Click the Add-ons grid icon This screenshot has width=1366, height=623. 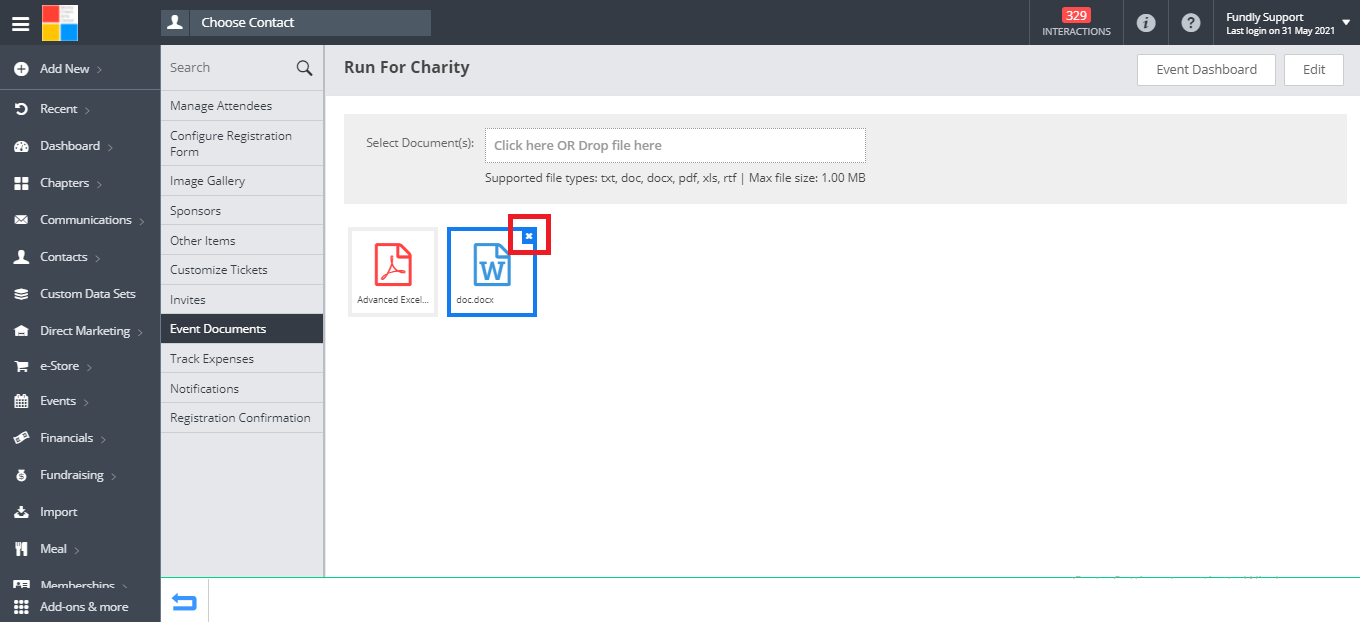click(21, 606)
